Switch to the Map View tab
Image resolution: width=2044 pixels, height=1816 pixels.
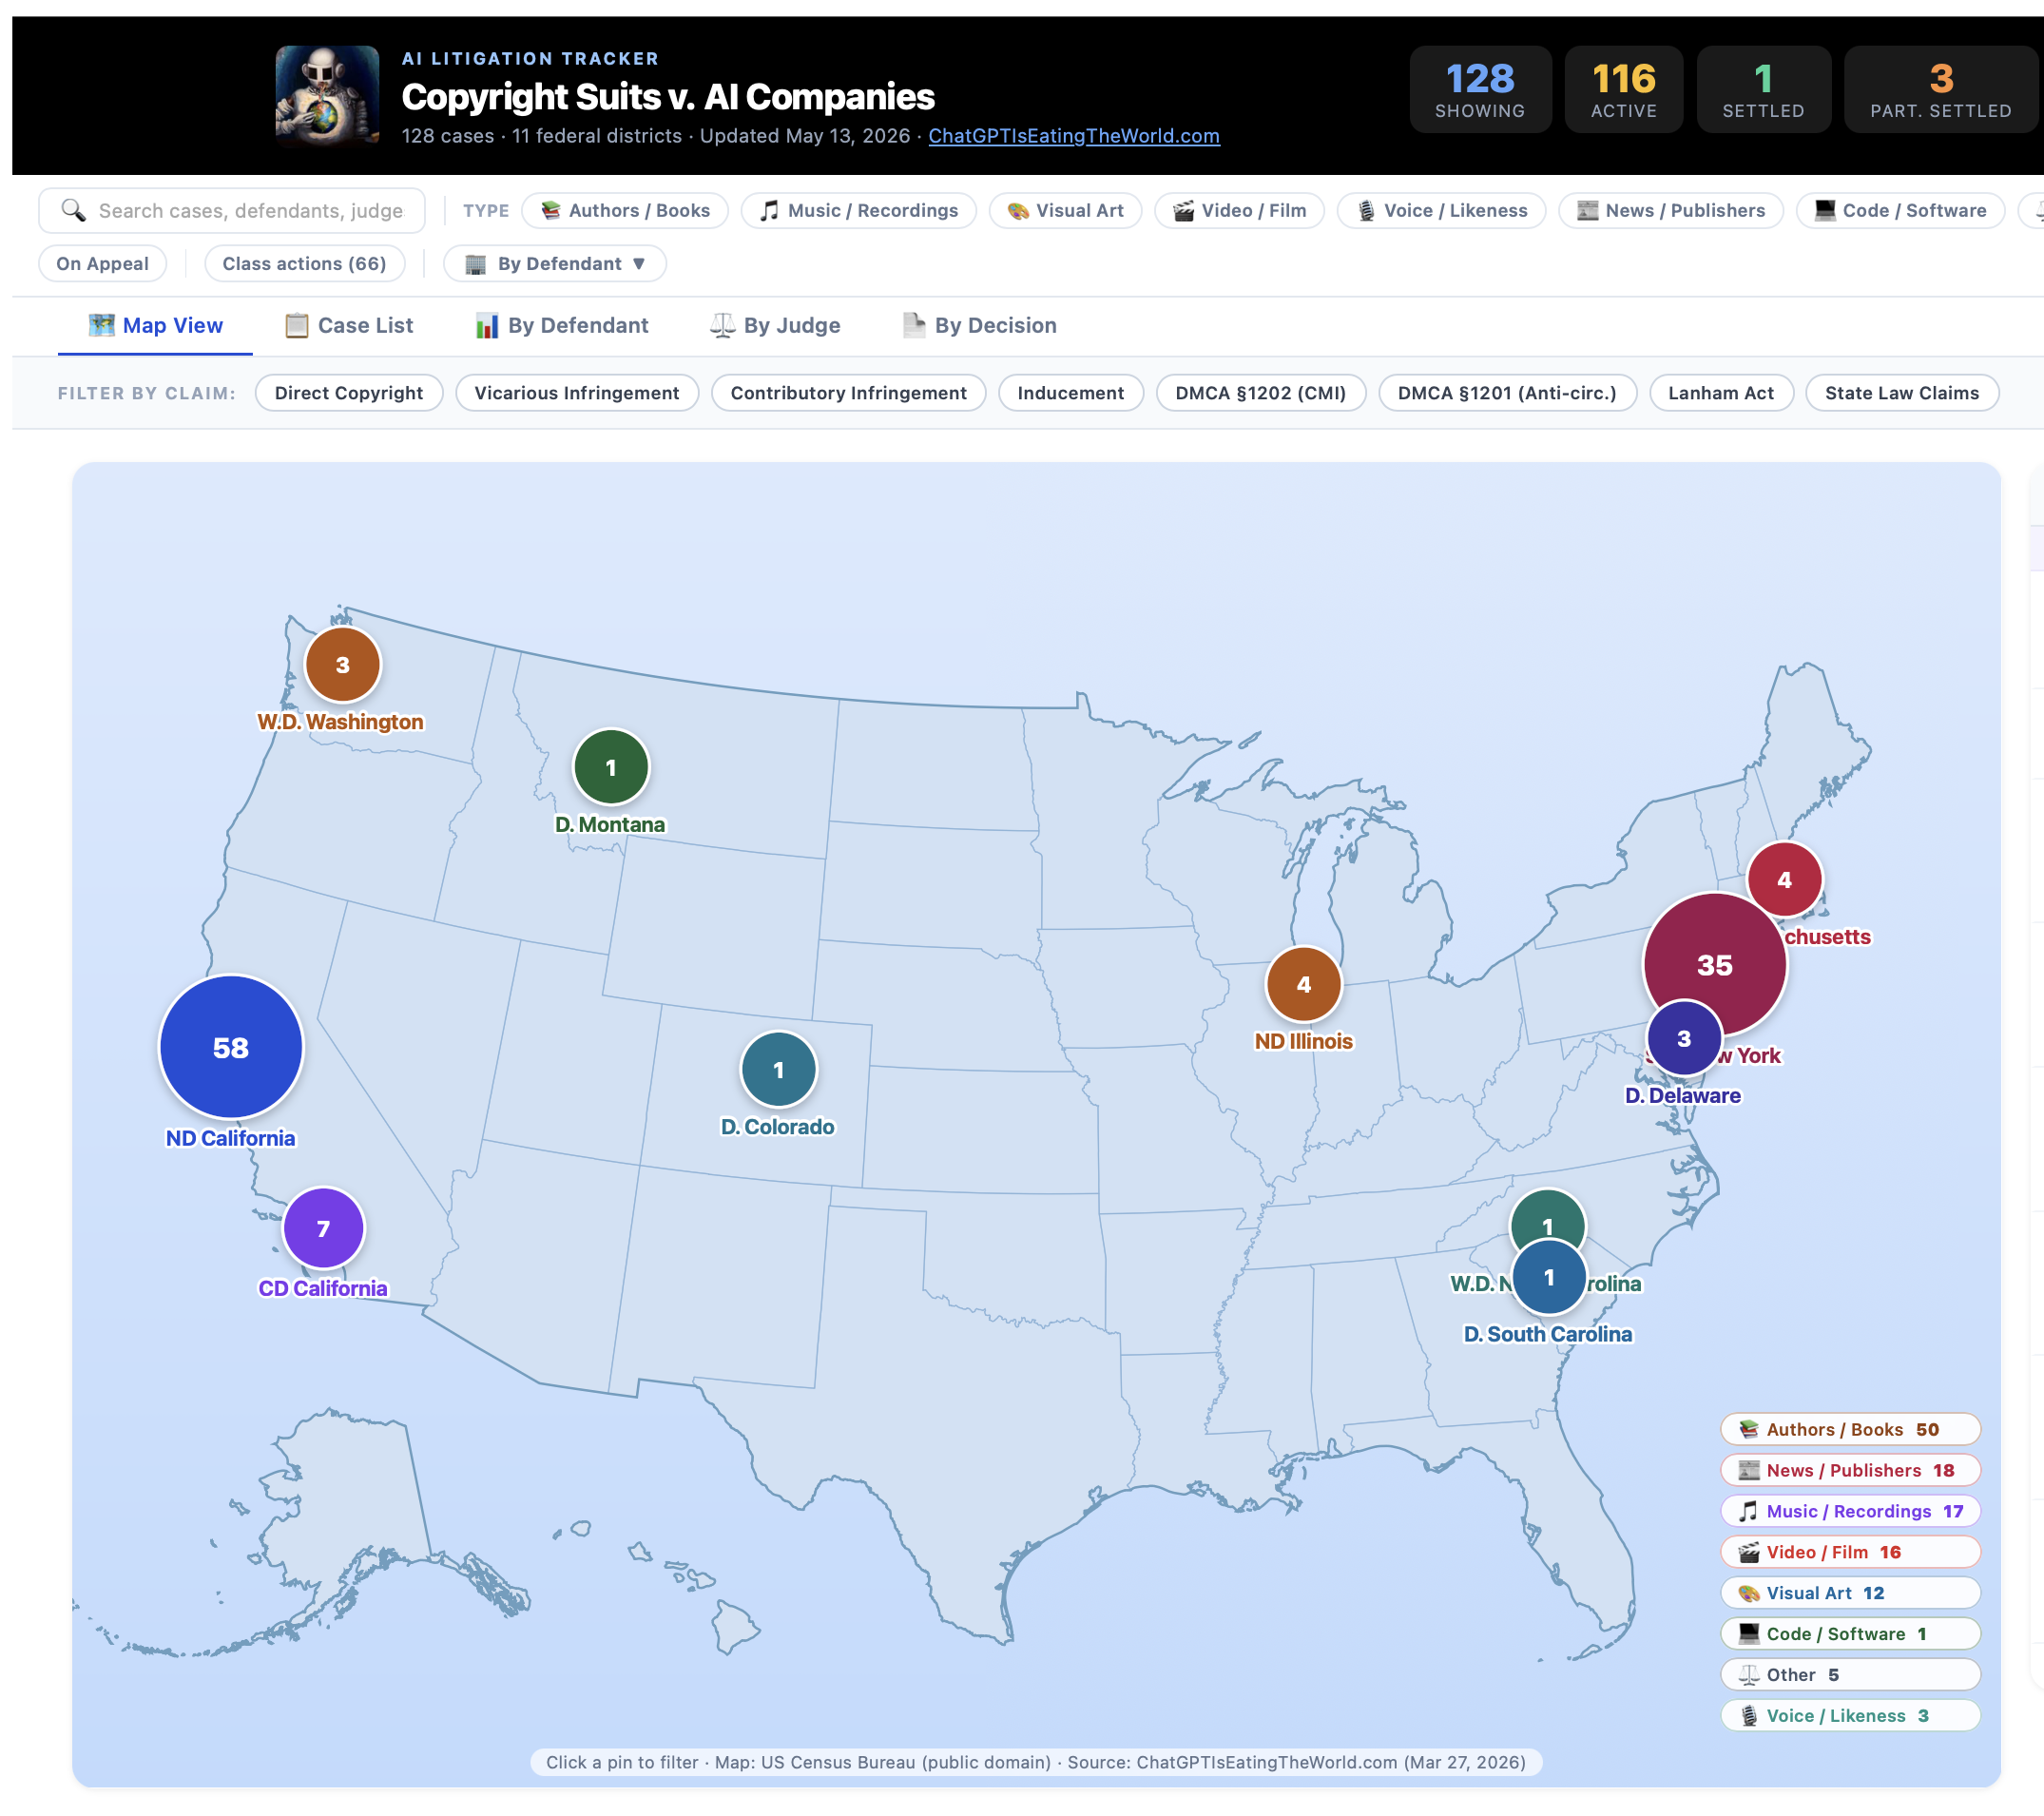pyautogui.click(x=155, y=325)
